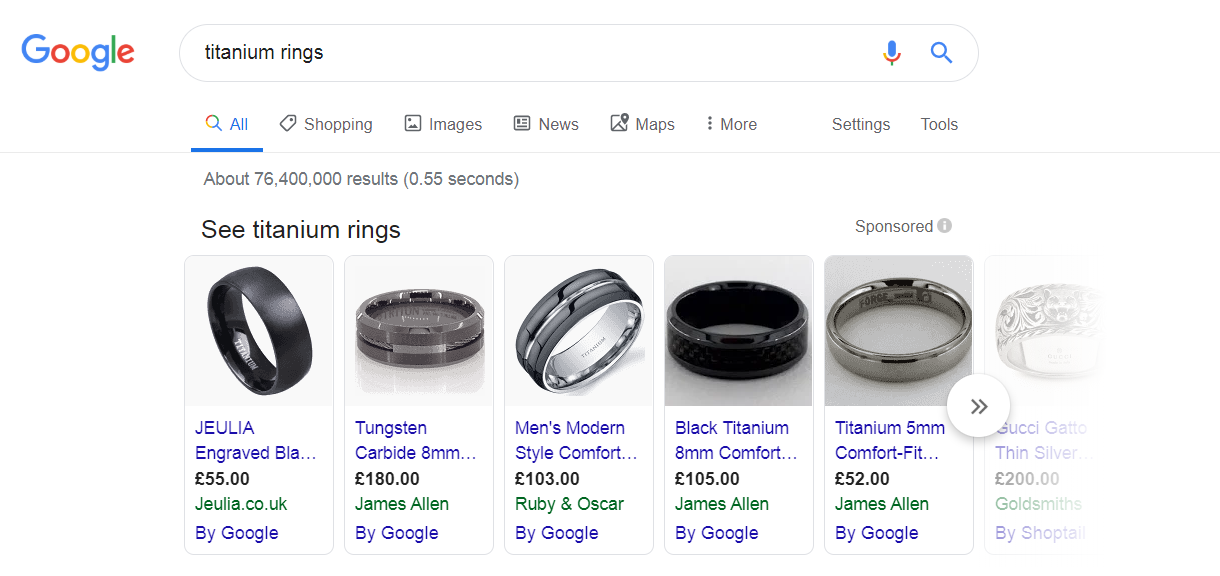
Task: Click the microphone voice search icon
Action: coord(892,53)
